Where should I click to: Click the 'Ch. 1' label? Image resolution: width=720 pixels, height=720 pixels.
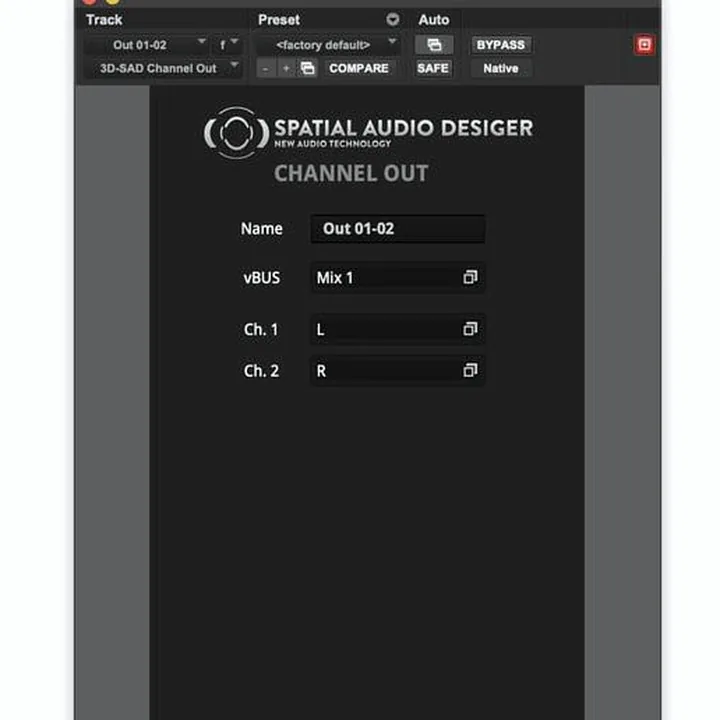261,329
